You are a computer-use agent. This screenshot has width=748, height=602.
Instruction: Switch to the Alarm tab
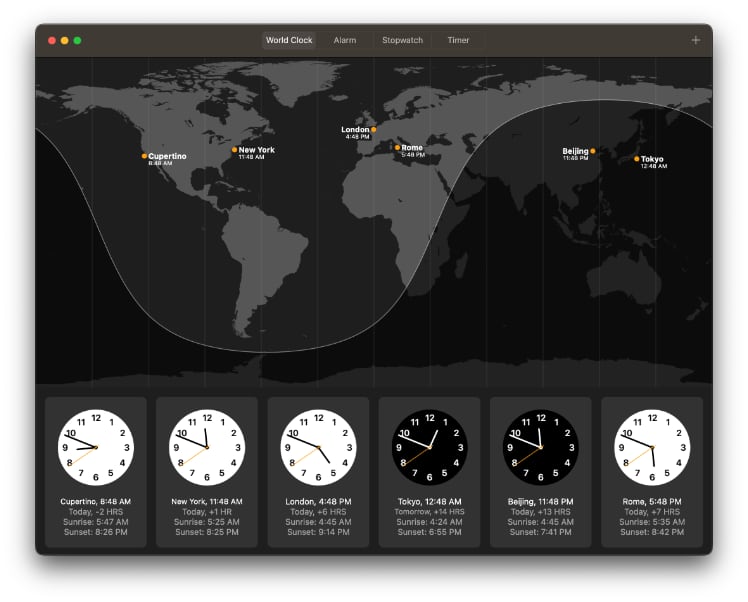tap(345, 40)
